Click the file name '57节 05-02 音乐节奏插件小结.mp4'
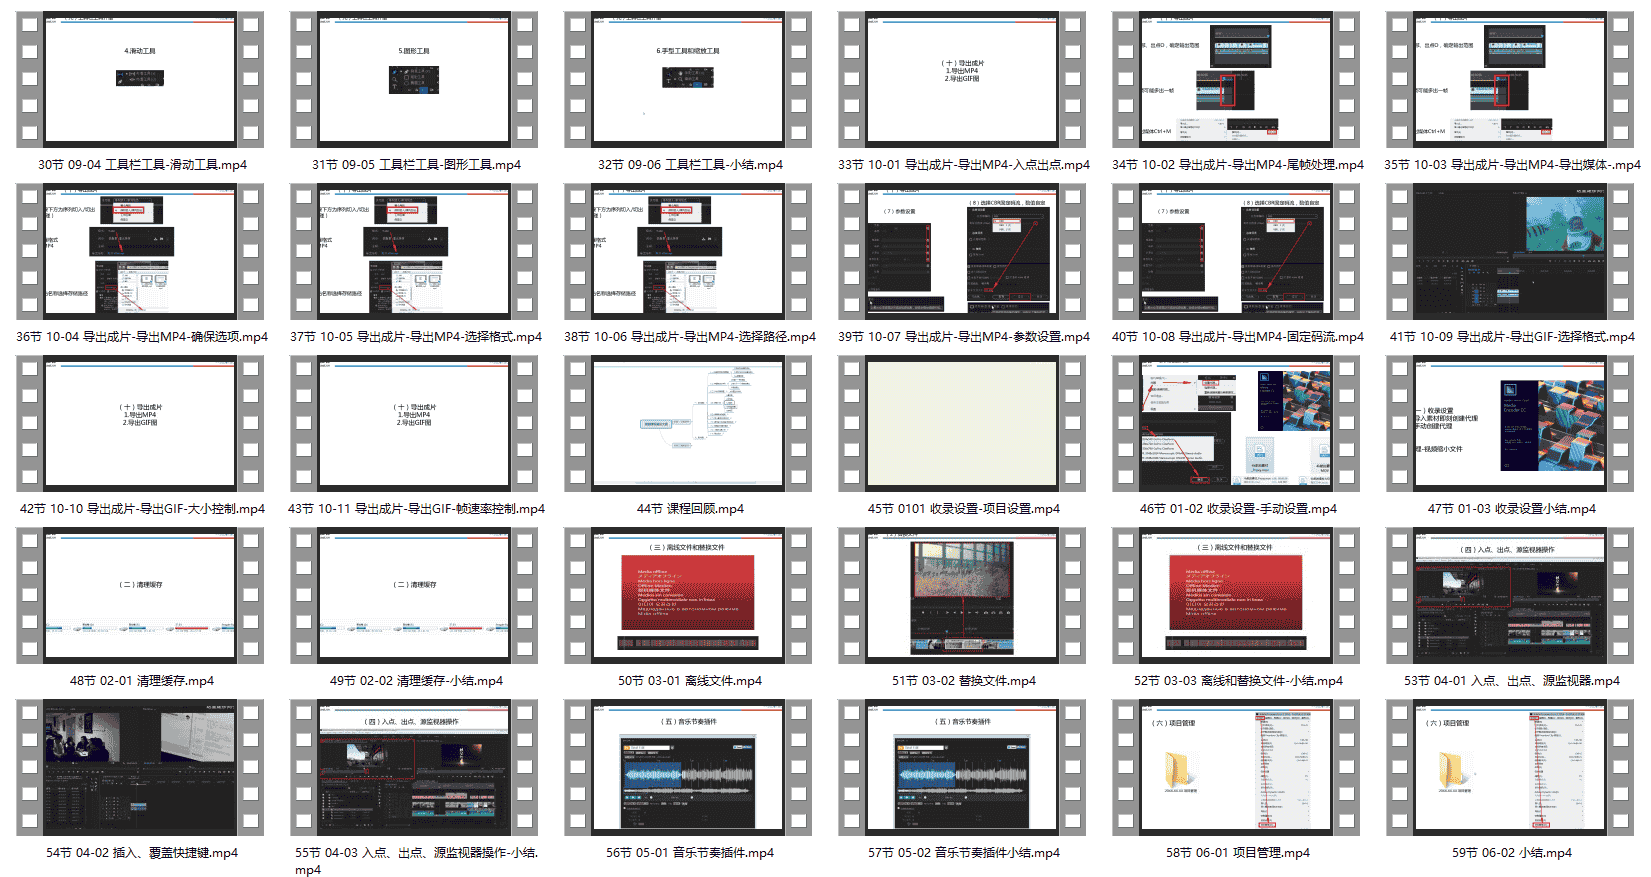Screen dimensions: 1651x877 (x=964, y=853)
